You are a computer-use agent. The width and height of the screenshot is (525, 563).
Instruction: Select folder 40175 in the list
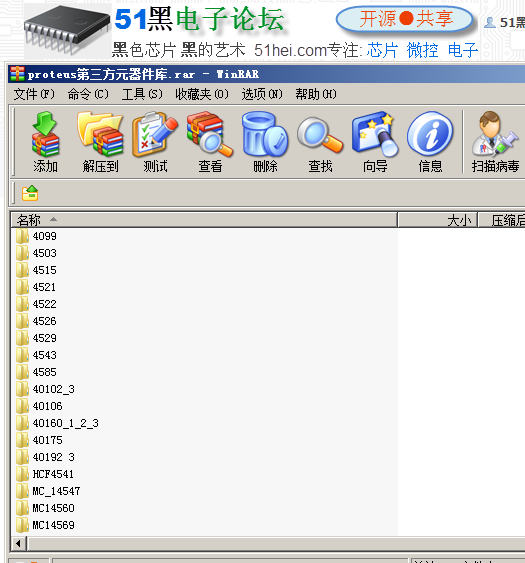pos(39,440)
